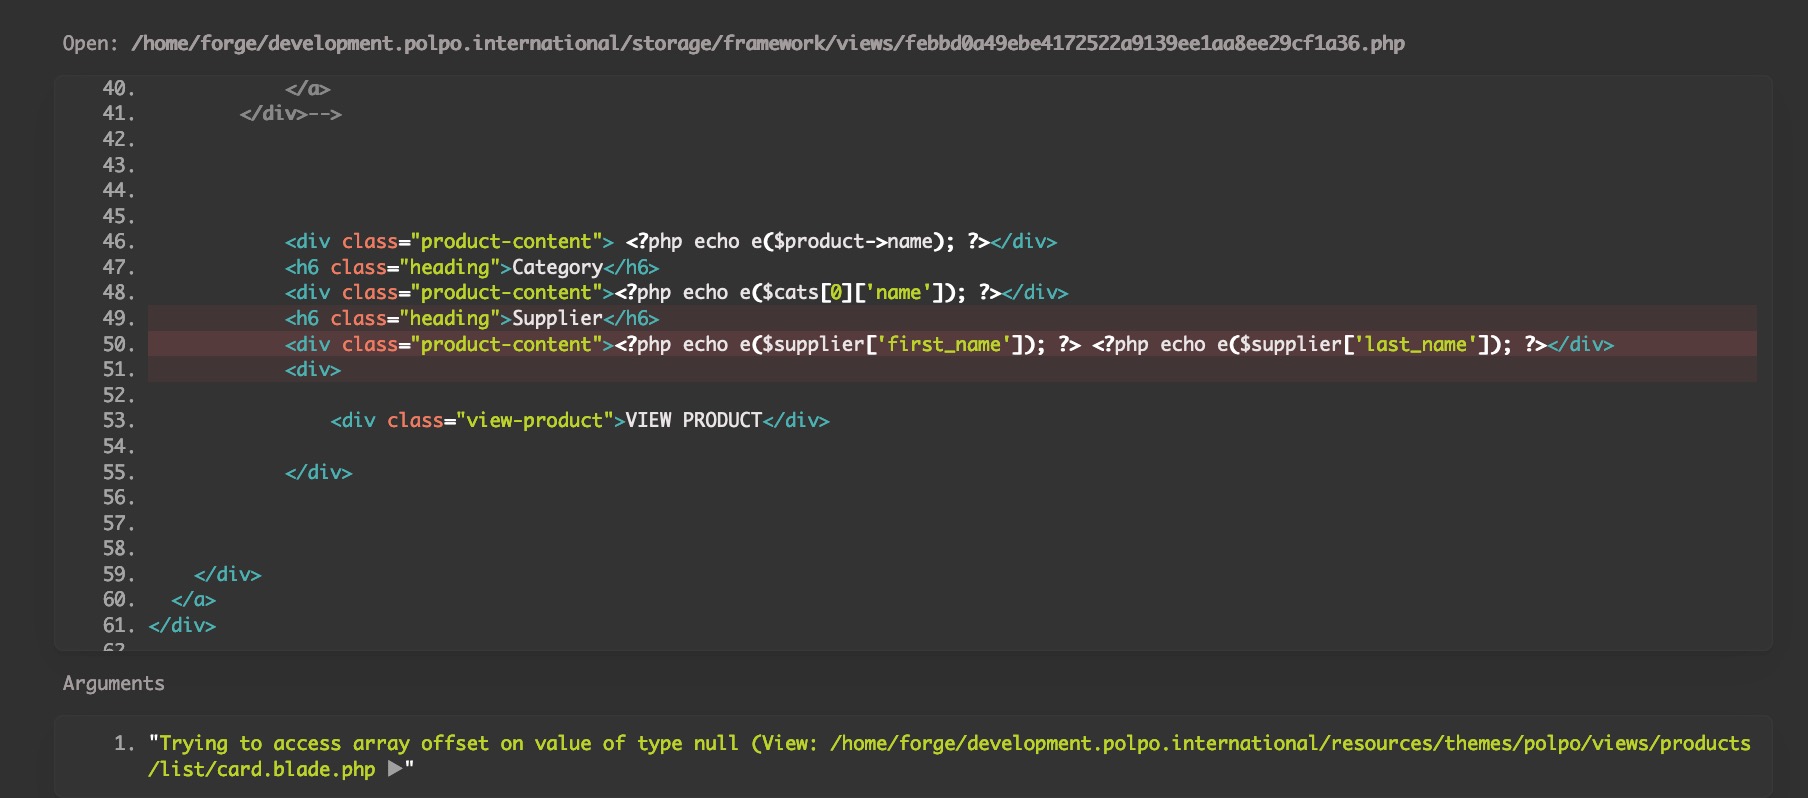Click /list/card.blade.php path text

coord(262,769)
